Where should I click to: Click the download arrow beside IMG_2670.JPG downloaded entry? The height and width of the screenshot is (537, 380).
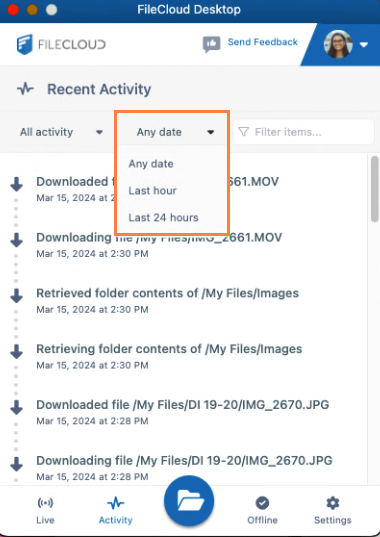tap(16, 407)
